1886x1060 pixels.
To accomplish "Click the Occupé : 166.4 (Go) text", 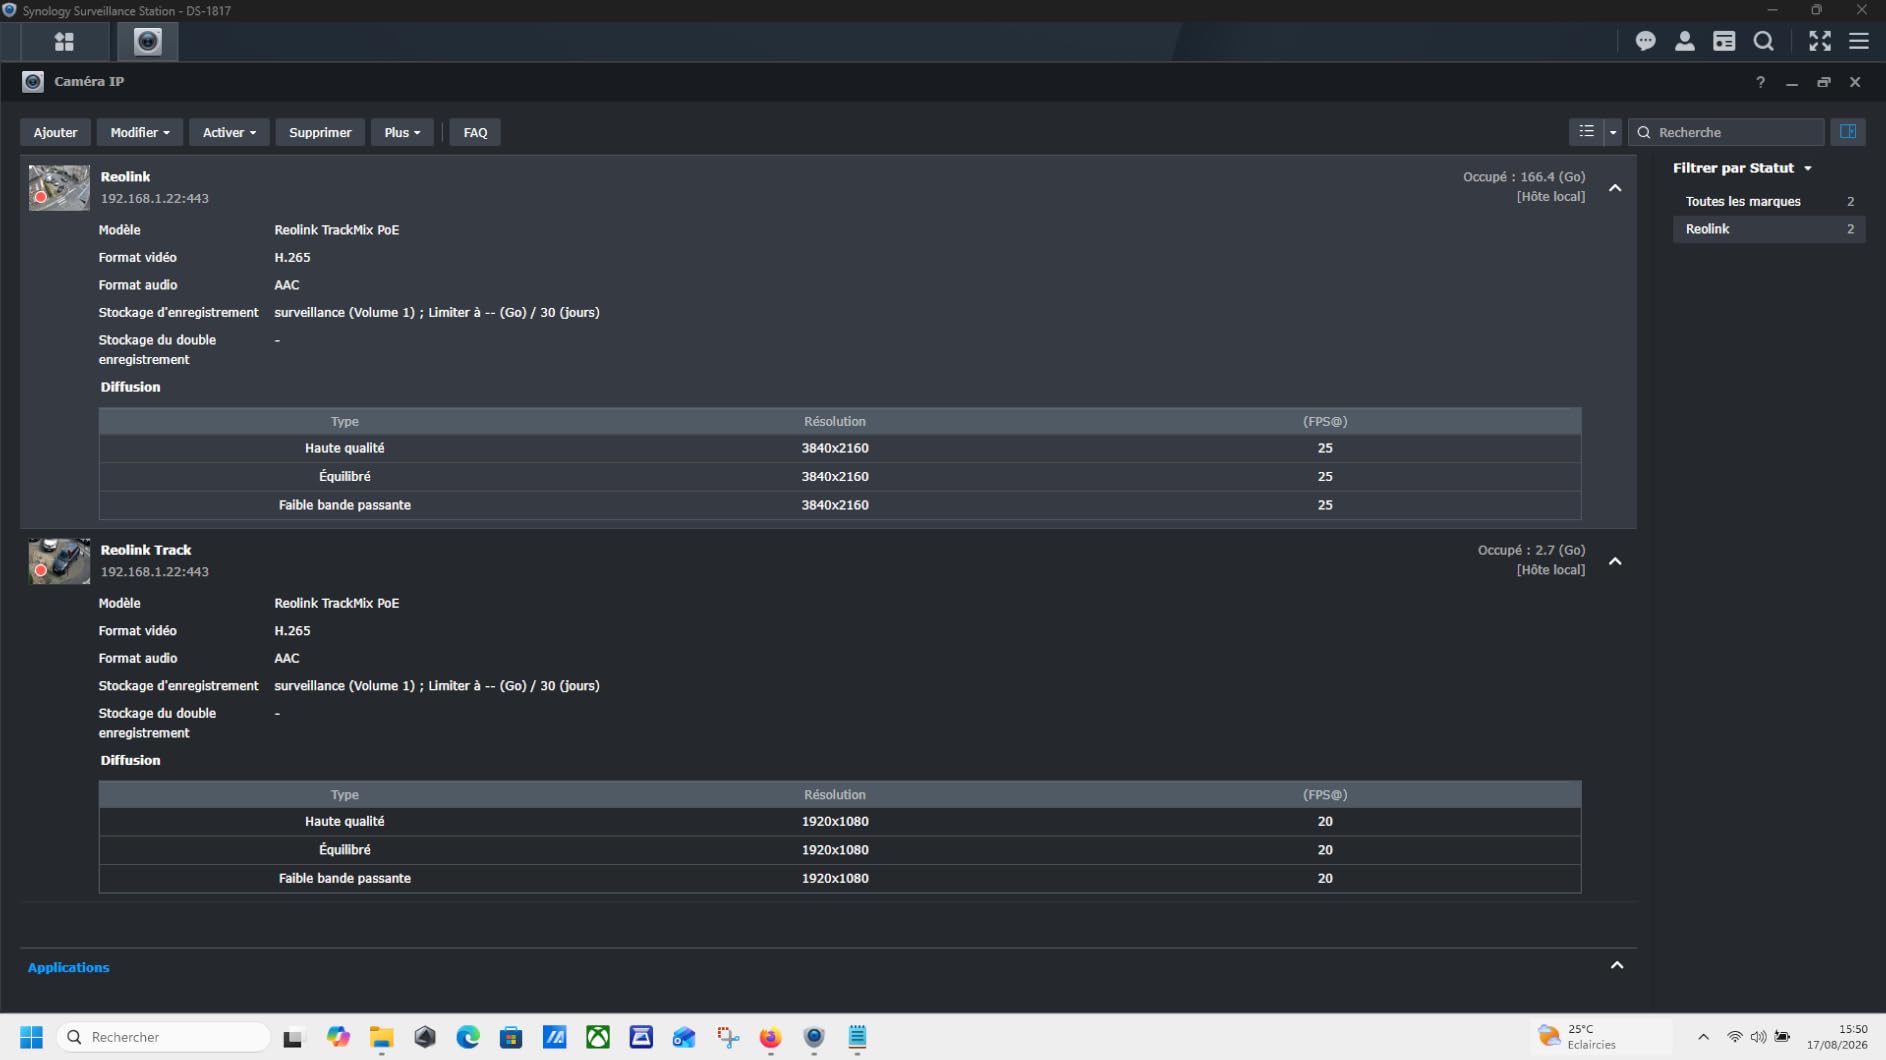I will click(1524, 177).
